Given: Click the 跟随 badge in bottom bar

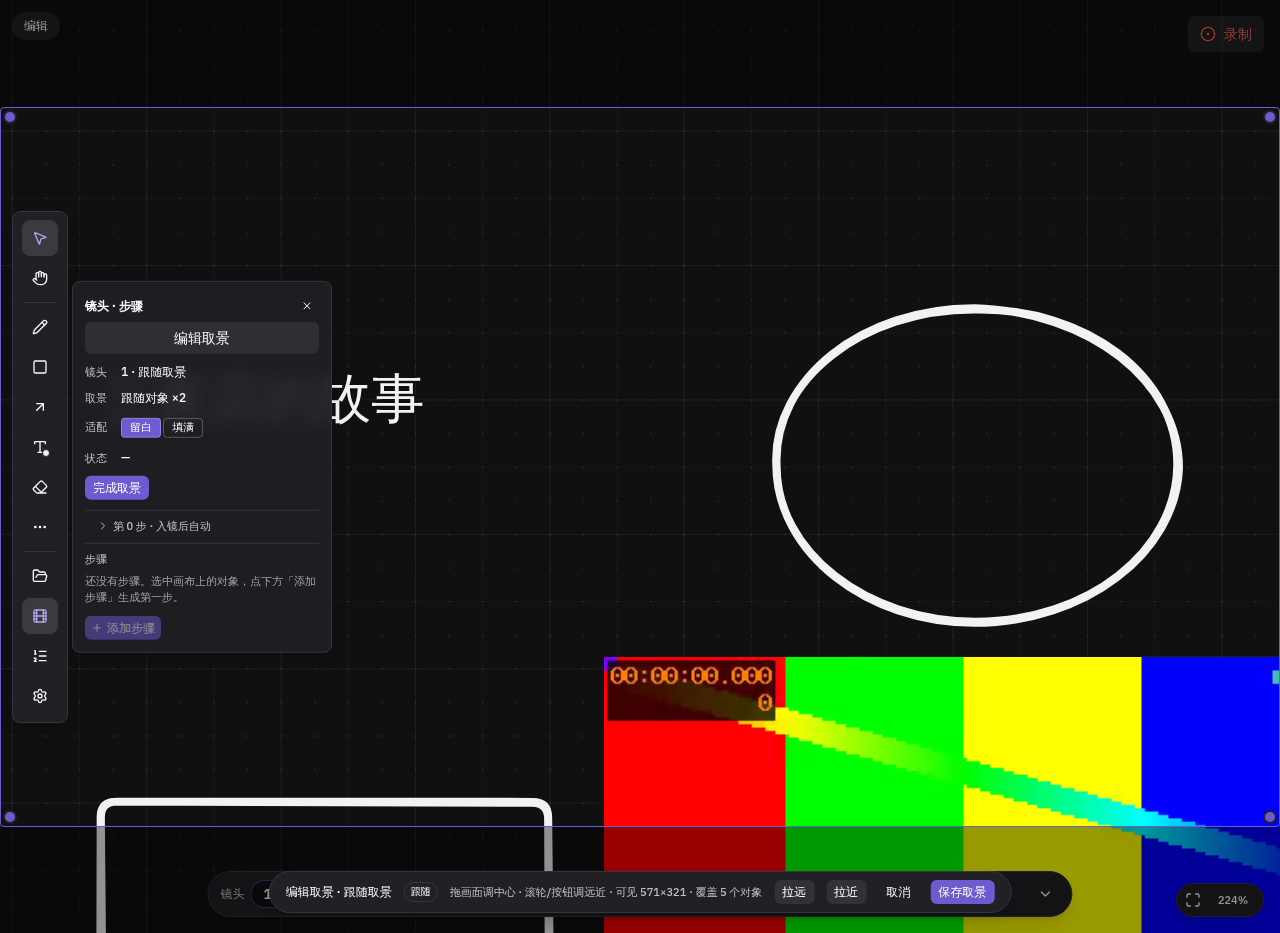Looking at the screenshot, I should point(421,892).
